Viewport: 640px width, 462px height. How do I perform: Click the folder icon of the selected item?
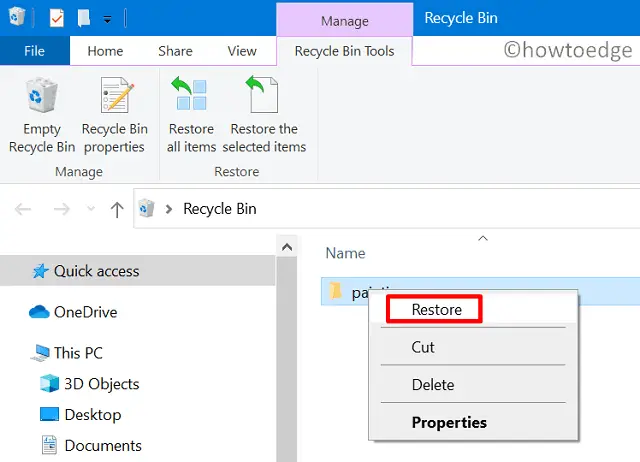click(335, 291)
